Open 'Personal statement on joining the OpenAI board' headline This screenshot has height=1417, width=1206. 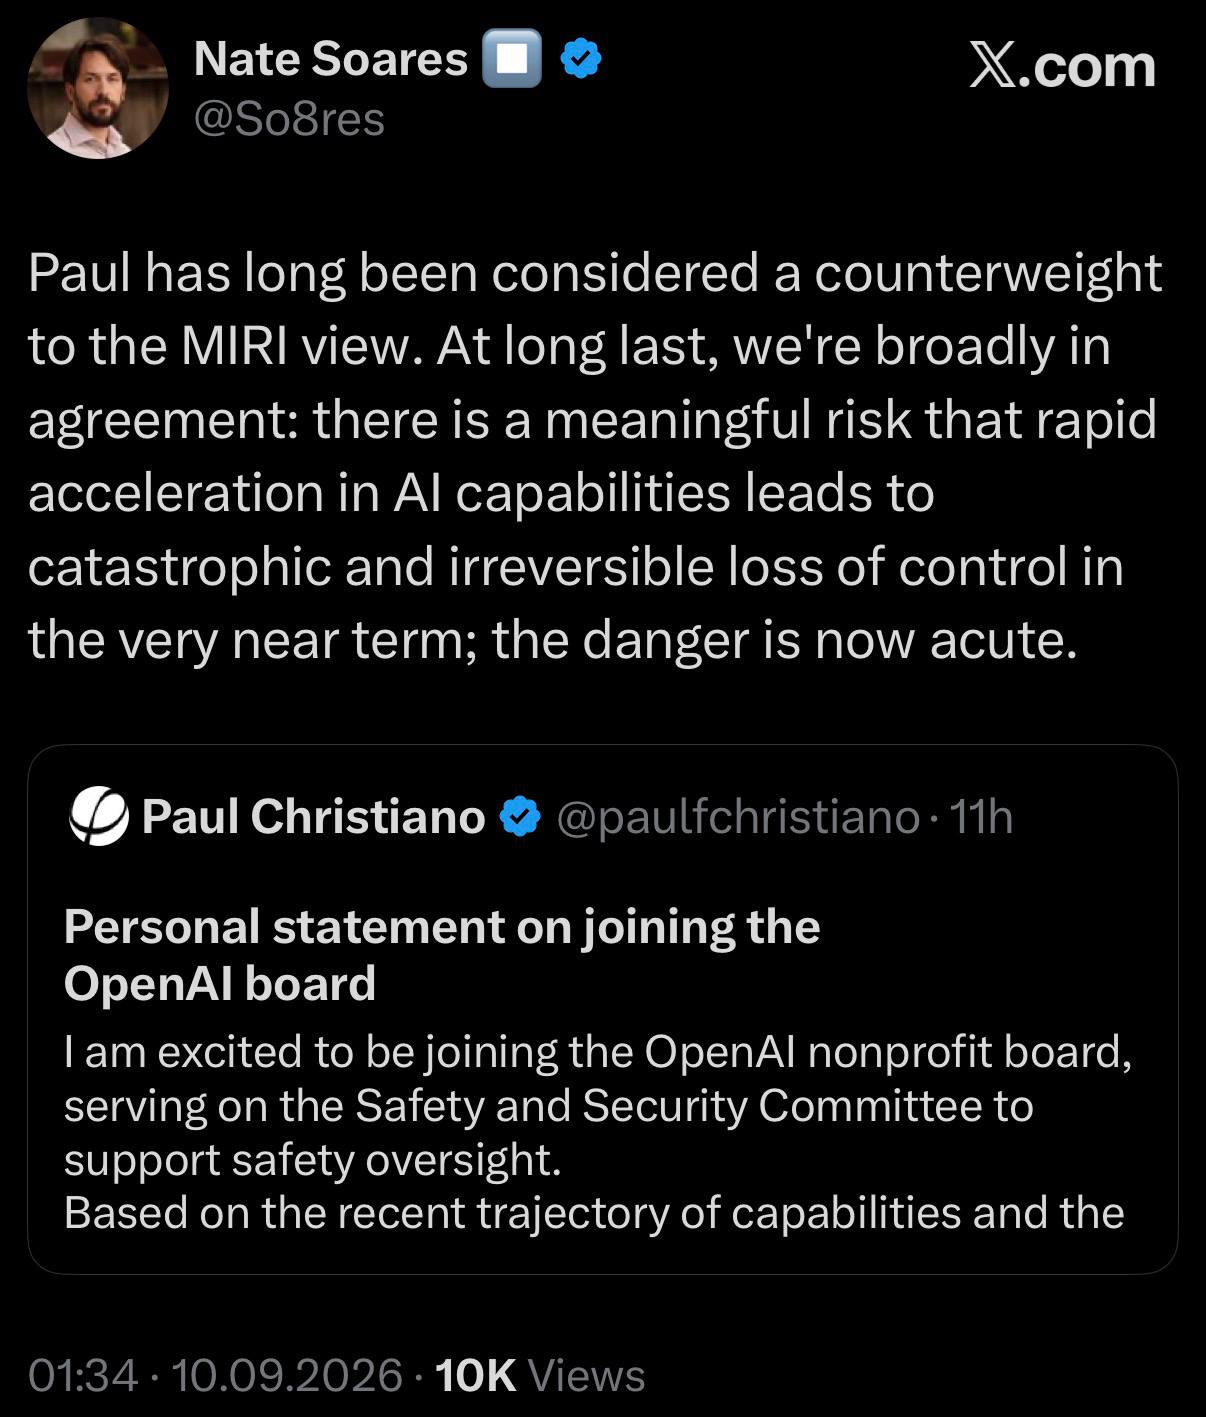(x=442, y=955)
